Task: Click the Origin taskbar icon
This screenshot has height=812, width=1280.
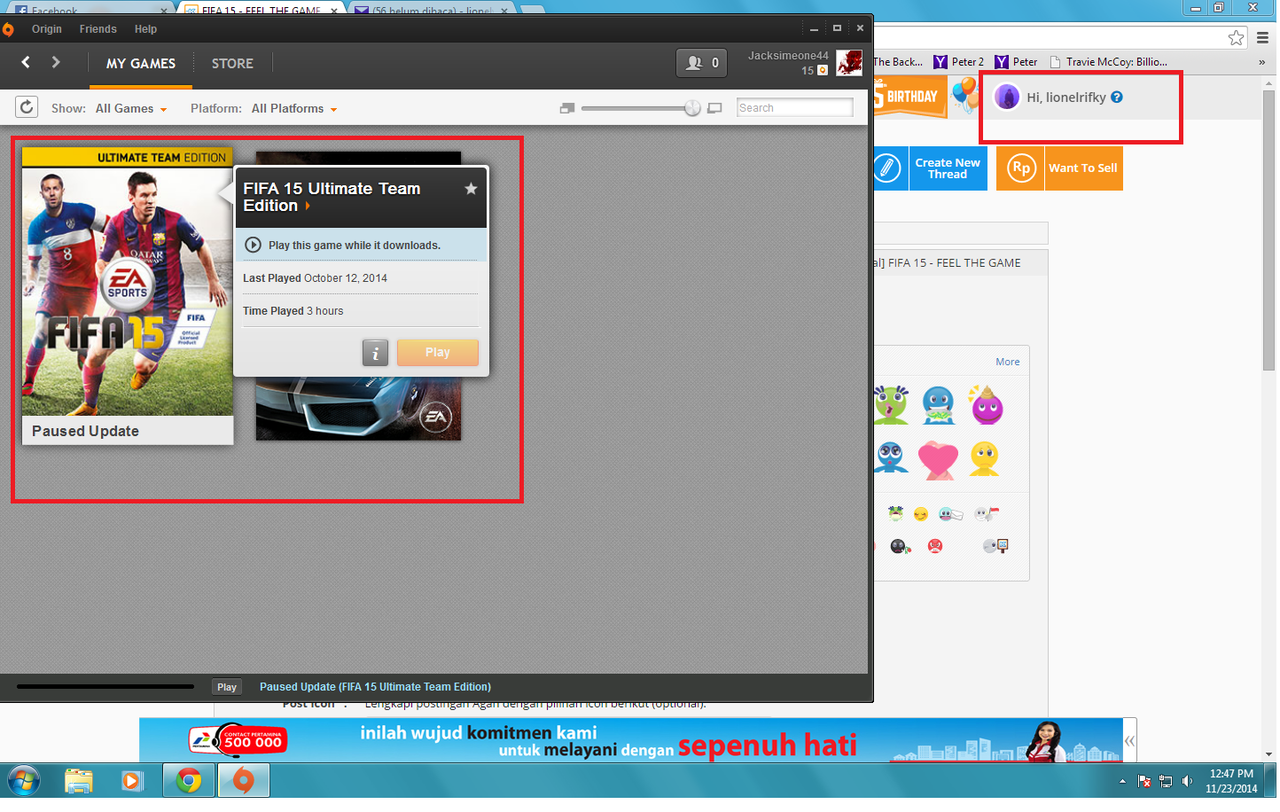Action: point(243,780)
